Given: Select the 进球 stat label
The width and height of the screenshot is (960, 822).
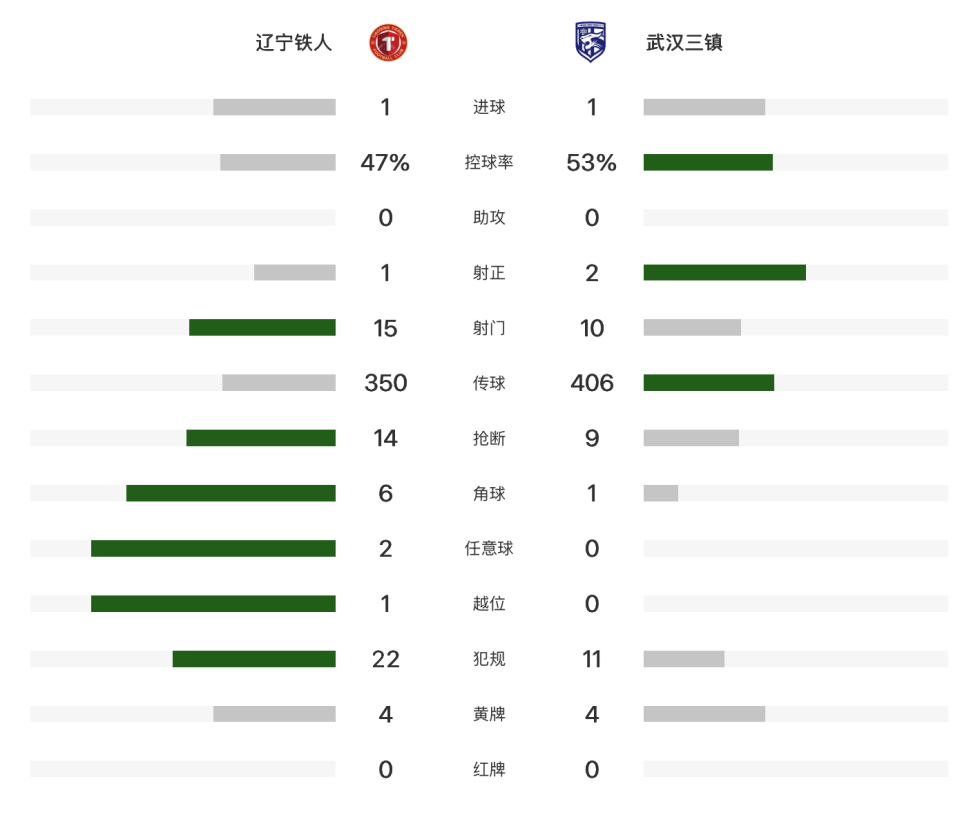Looking at the screenshot, I should pos(489,107).
